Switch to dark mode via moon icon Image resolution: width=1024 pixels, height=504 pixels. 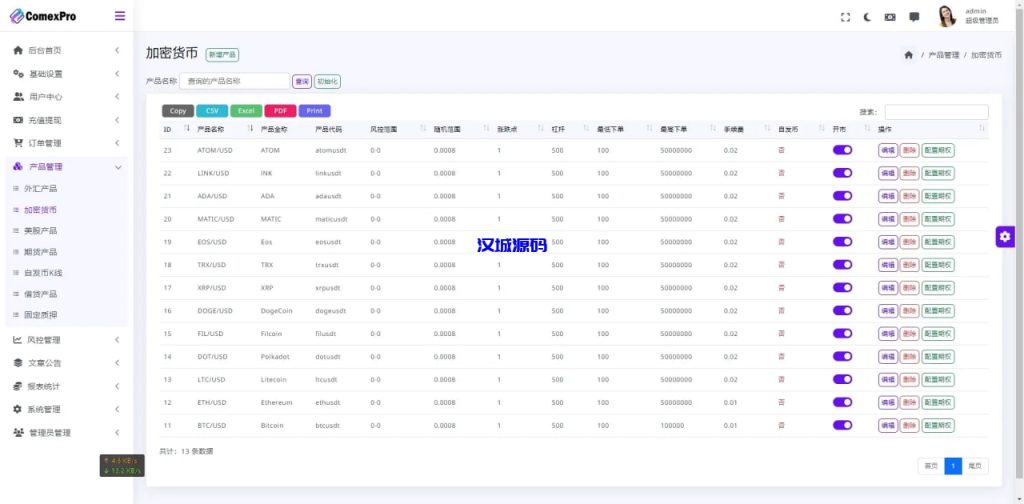(x=867, y=17)
